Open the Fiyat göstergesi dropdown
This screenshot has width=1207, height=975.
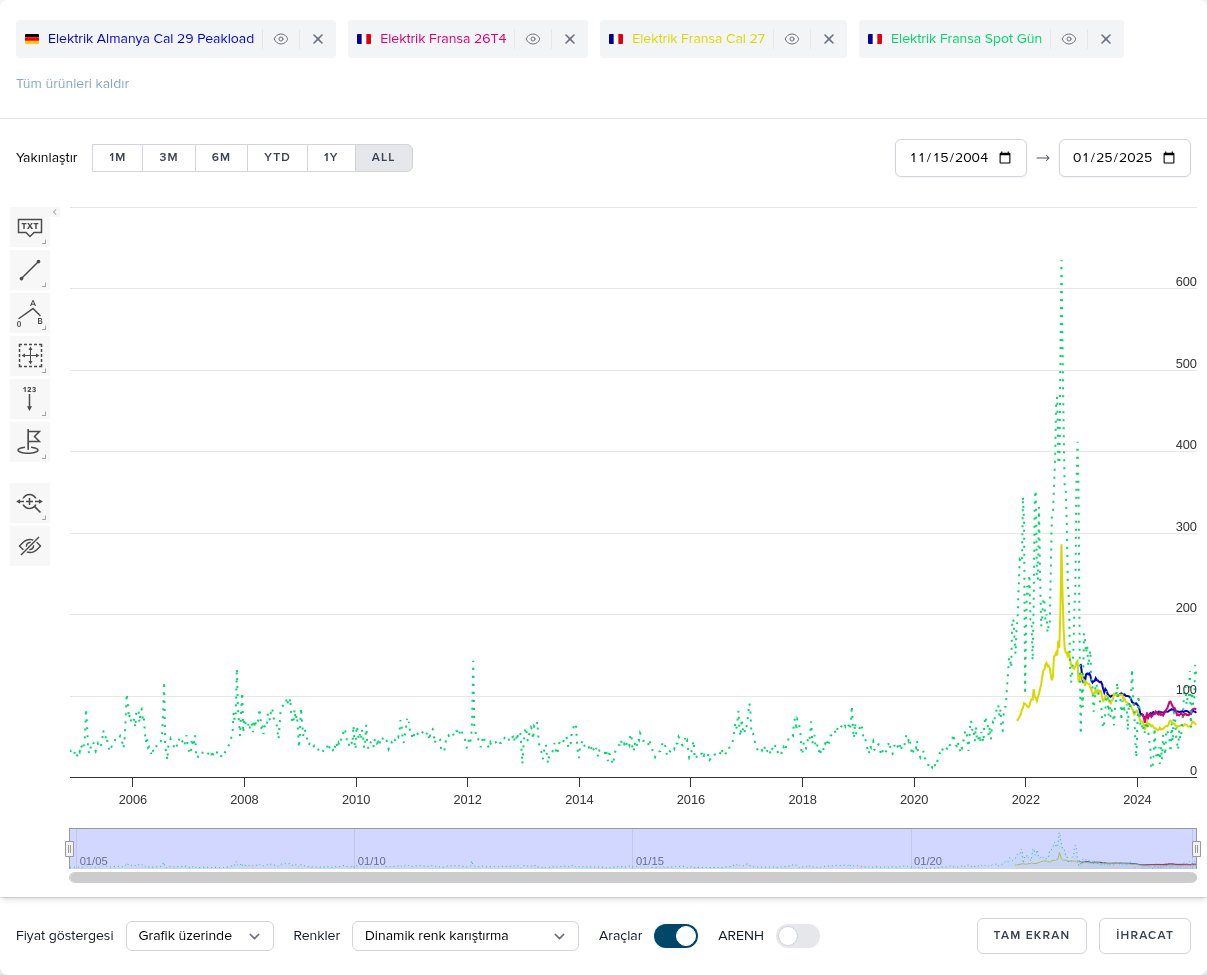coord(200,936)
